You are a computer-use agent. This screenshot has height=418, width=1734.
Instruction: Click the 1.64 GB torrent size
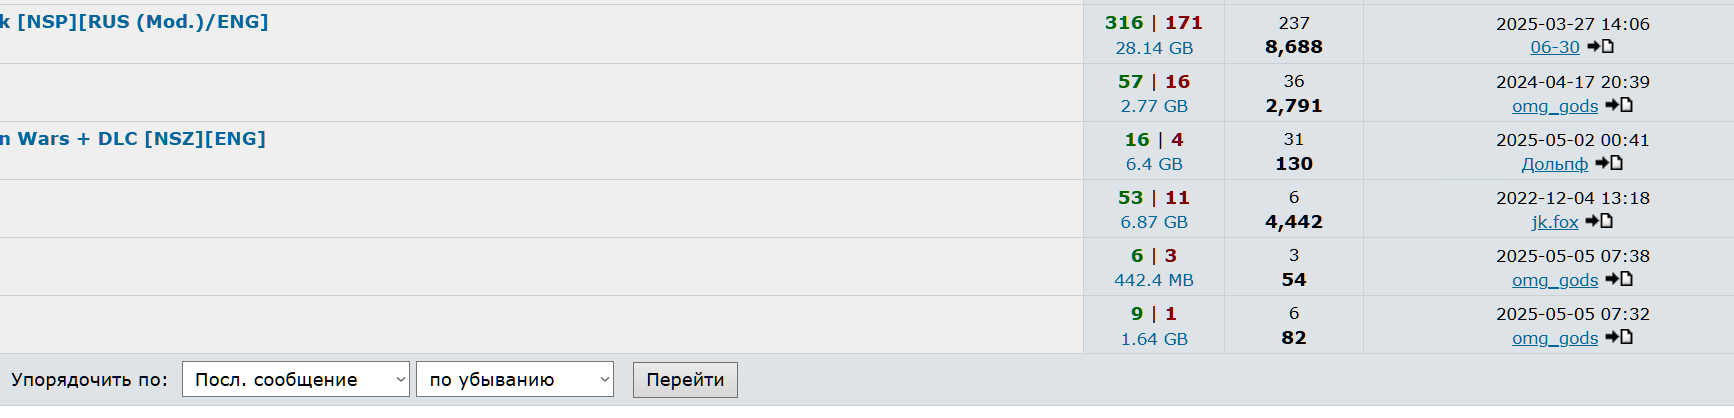(1154, 339)
